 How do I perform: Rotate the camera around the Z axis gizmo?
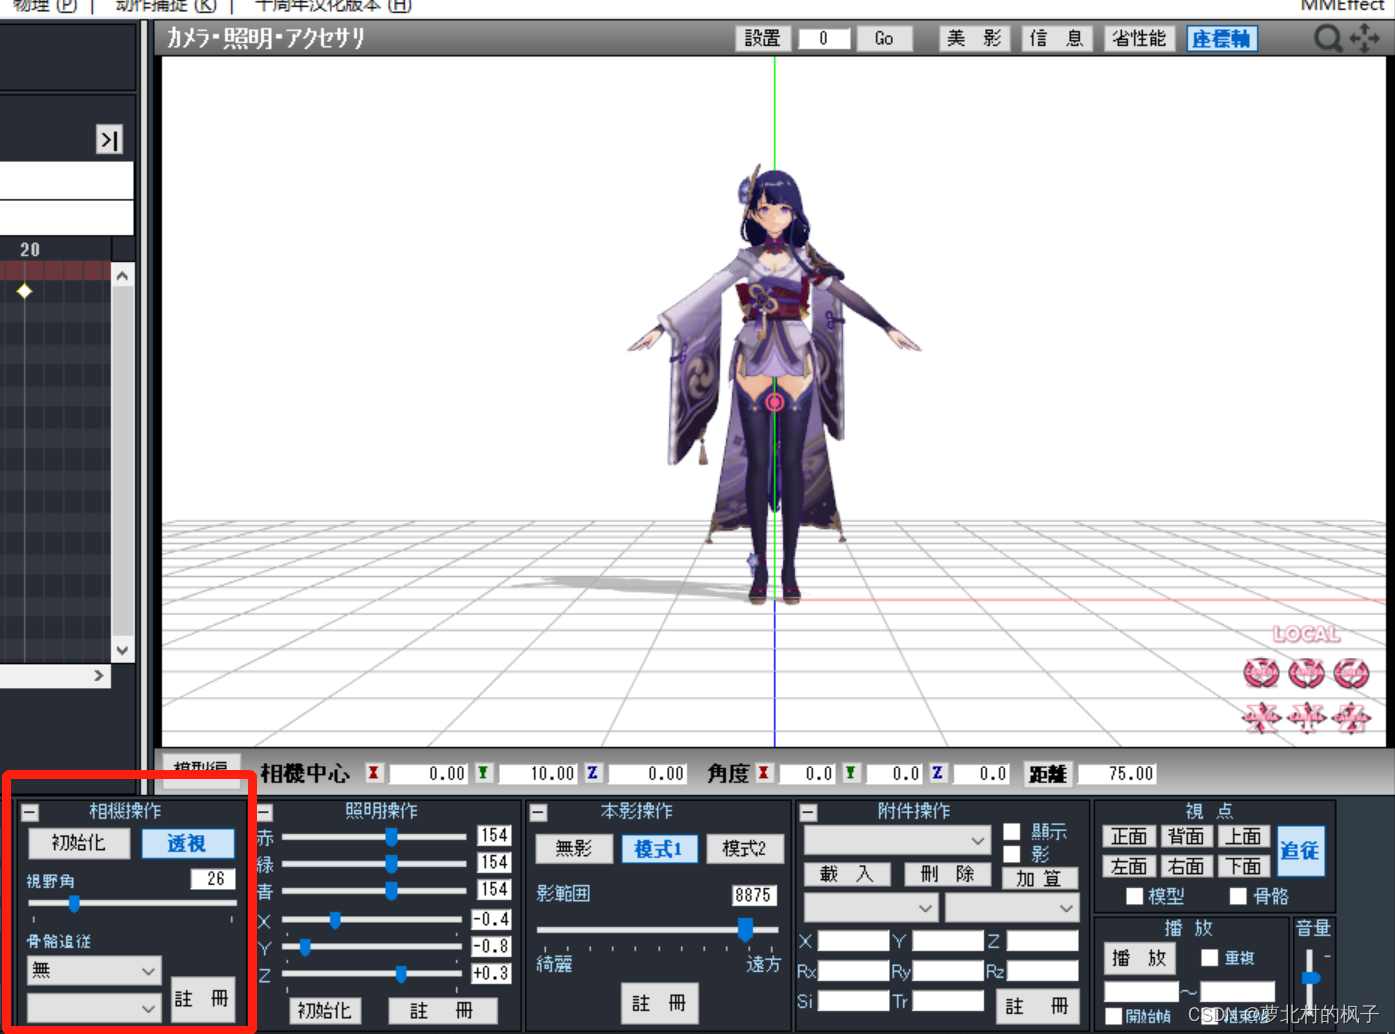[x=1351, y=673]
